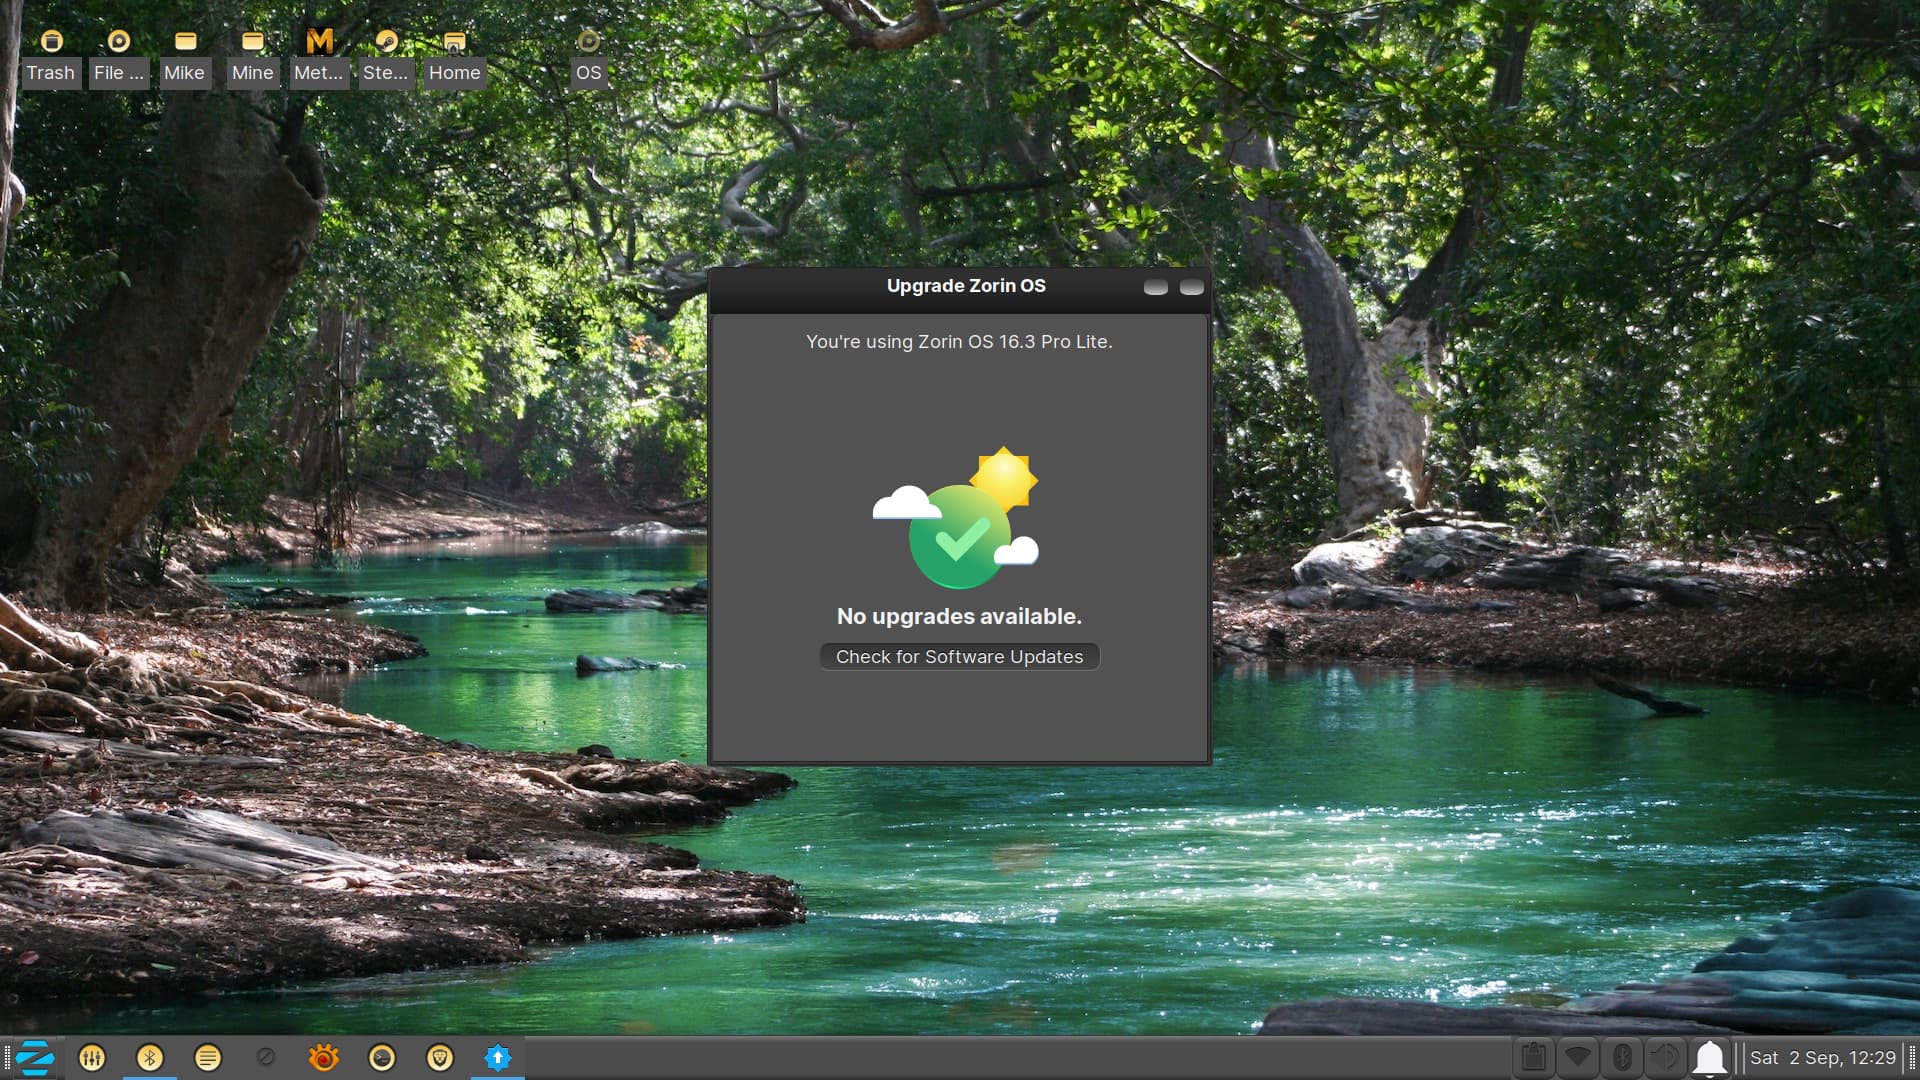The height and width of the screenshot is (1080, 1920).
Task: Click the green checkmark weather illustration
Action: (958, 518)
